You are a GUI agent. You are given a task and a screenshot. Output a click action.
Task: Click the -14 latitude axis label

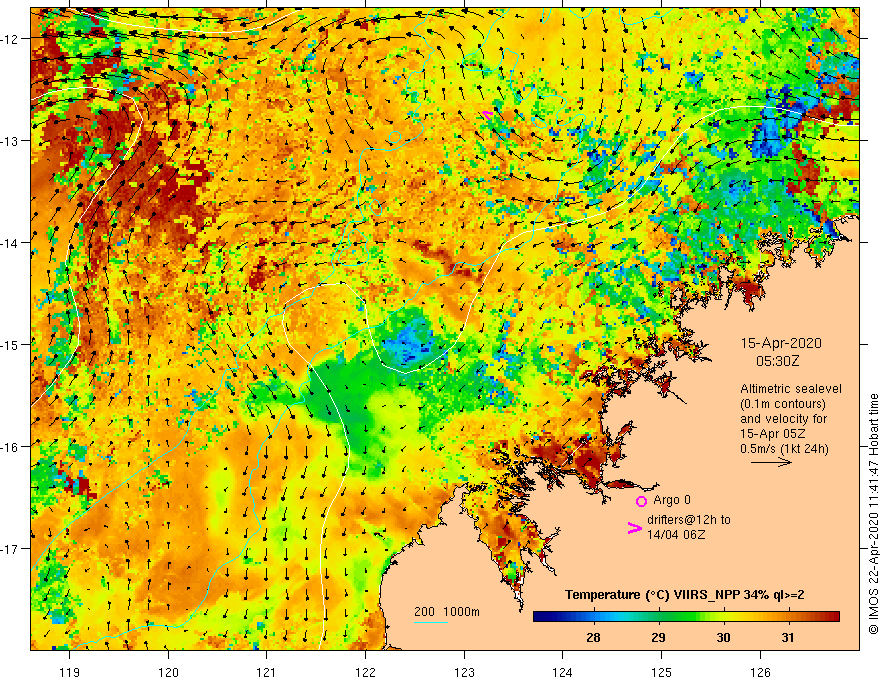pos(10,243)
